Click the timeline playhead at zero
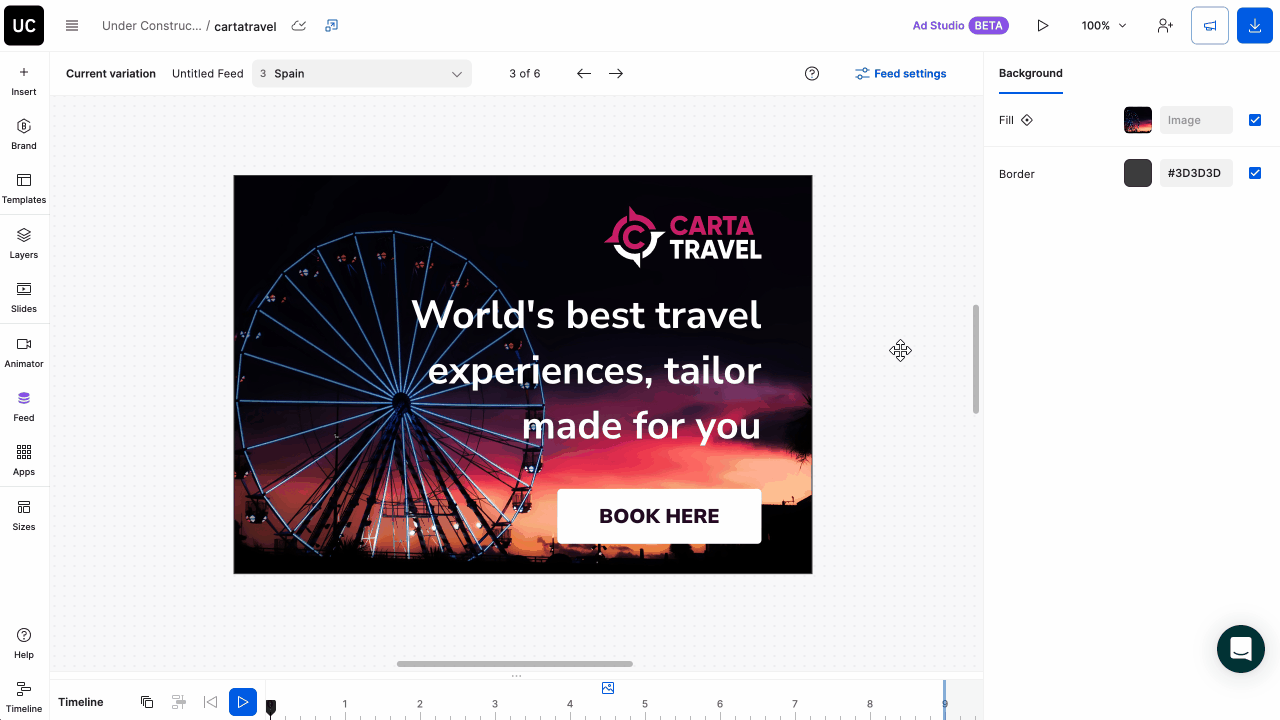Screen dimensions: 1280x720 coord(270,707)
